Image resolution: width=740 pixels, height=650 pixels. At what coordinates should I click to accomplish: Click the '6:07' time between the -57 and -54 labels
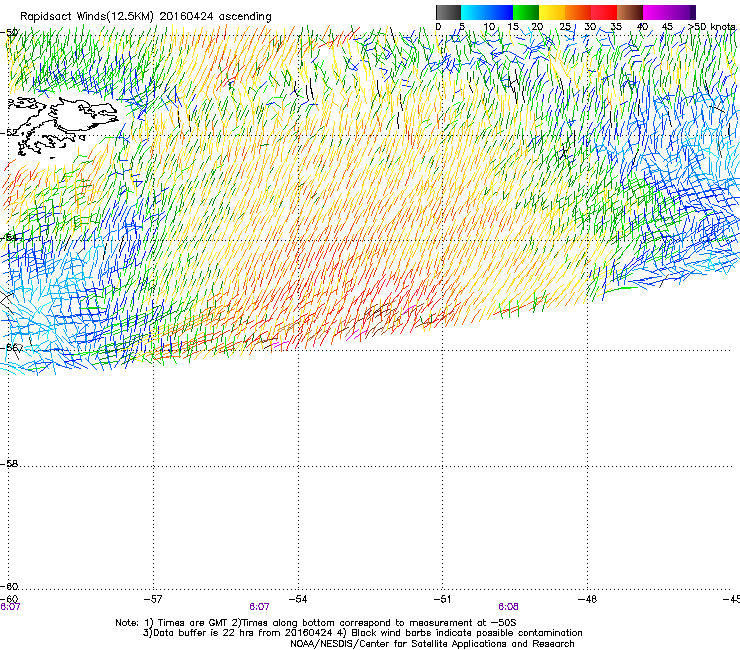pos(260,607)
